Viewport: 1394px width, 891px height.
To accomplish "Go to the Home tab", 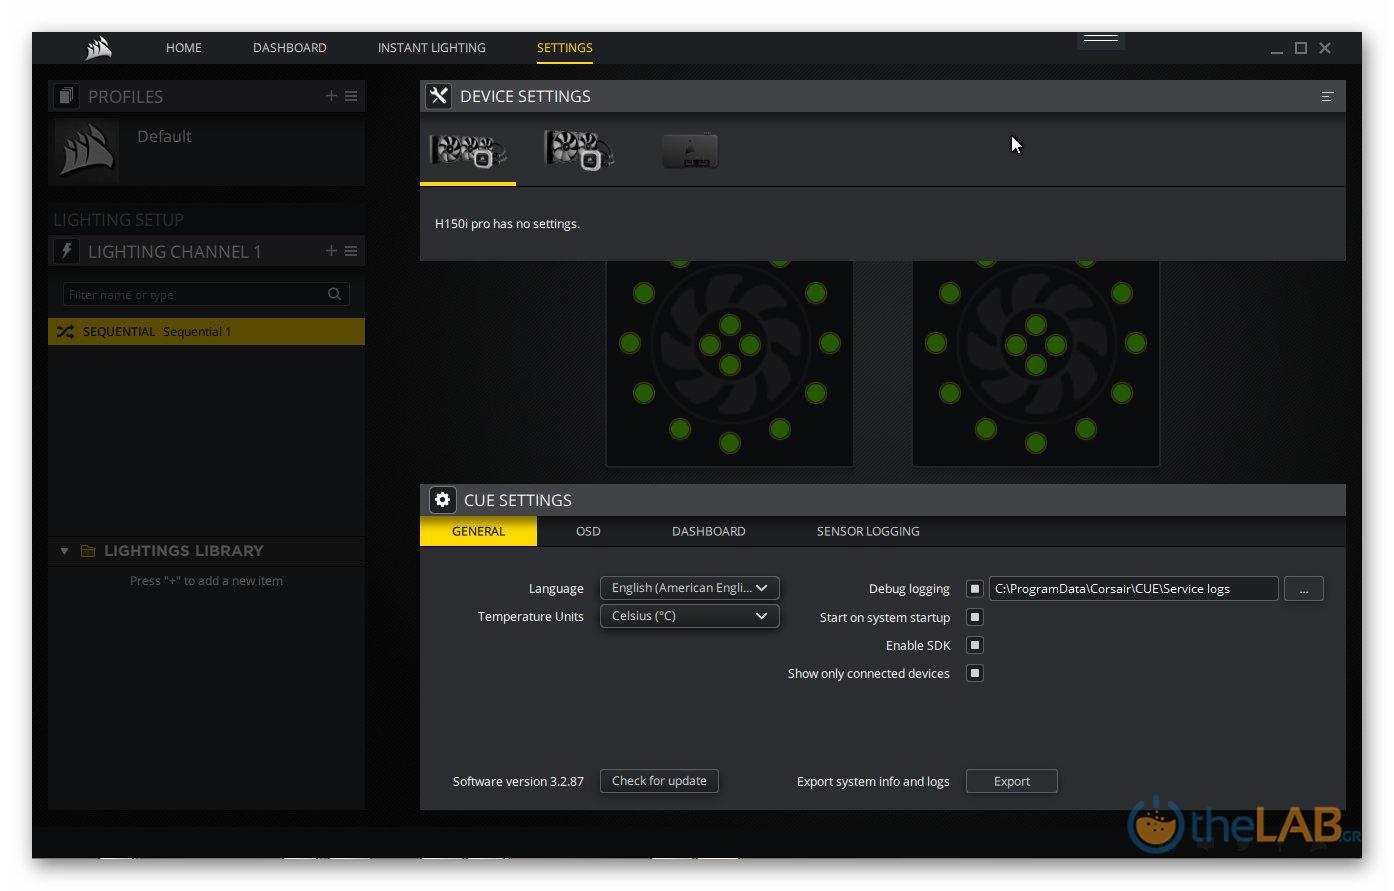I will coord(184,48).
